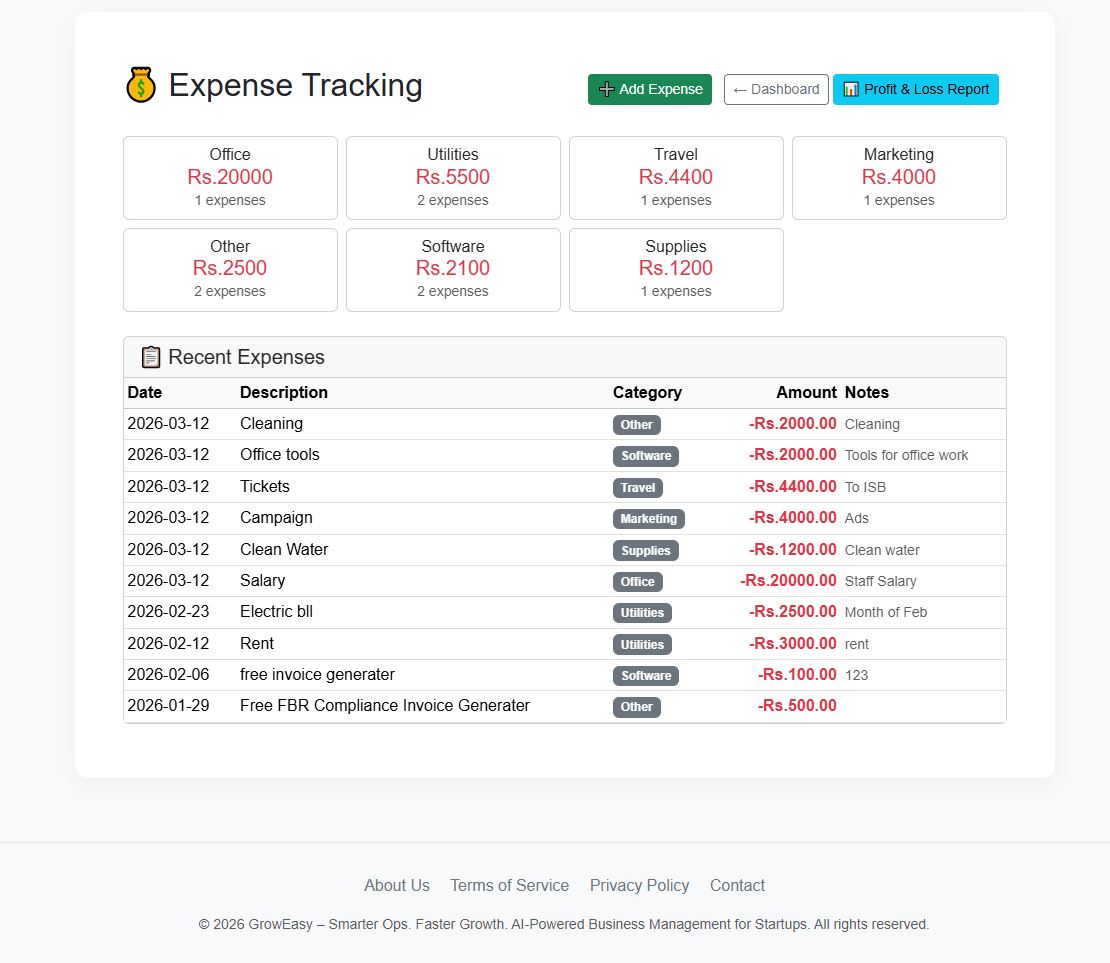Select the Salary description
This screenshot has height=963, width=1110.
pyautogui.click(x=263, y=581)
